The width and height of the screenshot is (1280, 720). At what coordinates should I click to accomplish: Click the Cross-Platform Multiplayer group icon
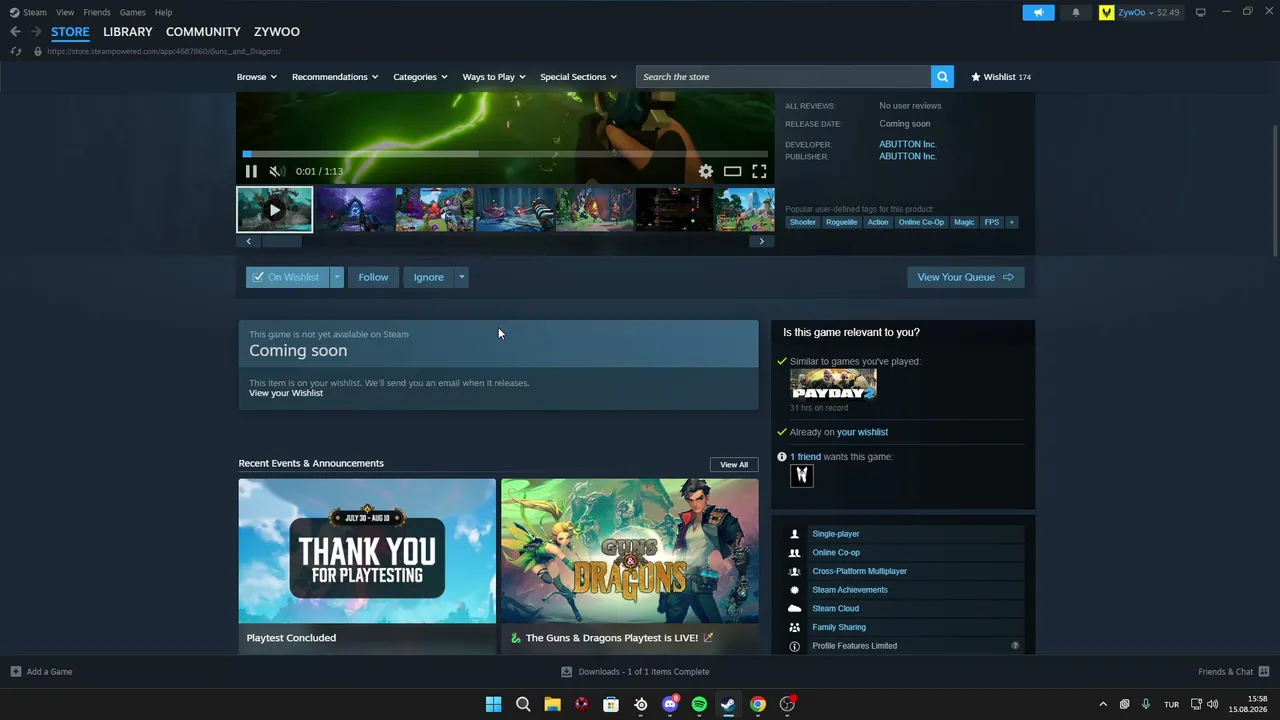click(x=795, y=571)
